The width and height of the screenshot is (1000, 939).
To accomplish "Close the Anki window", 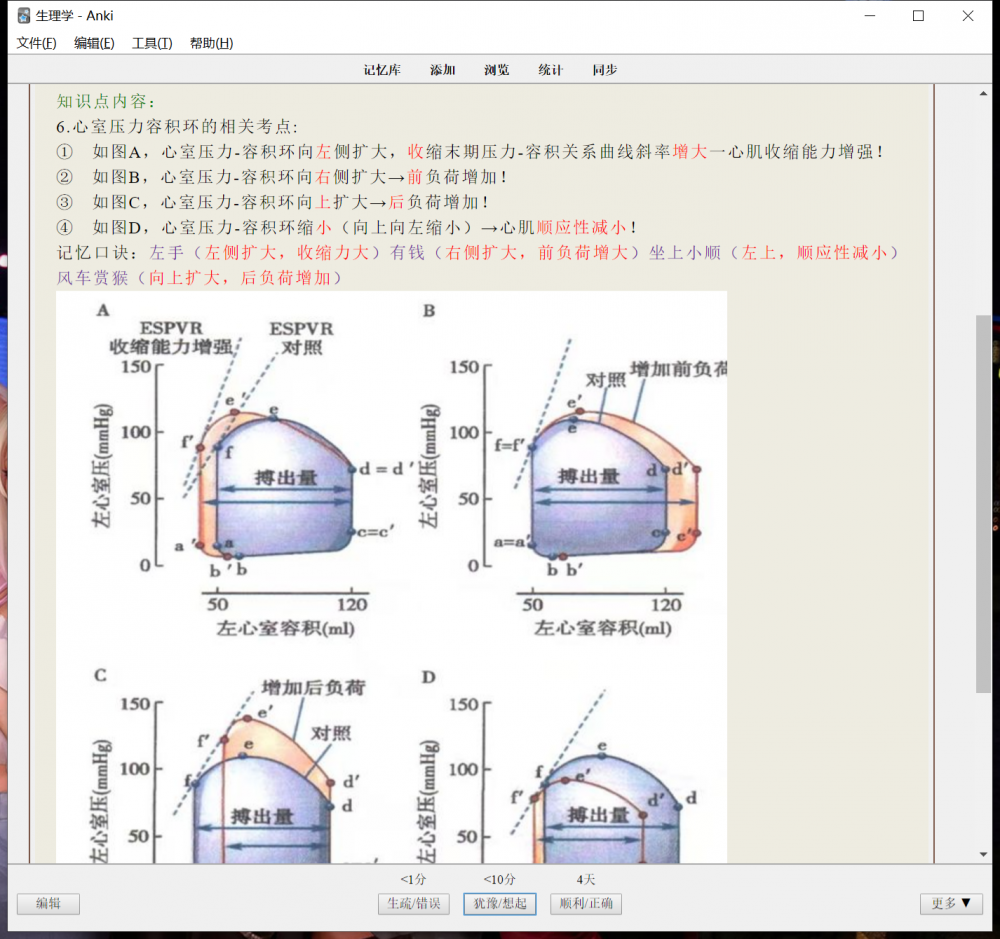I will (967, 15).
